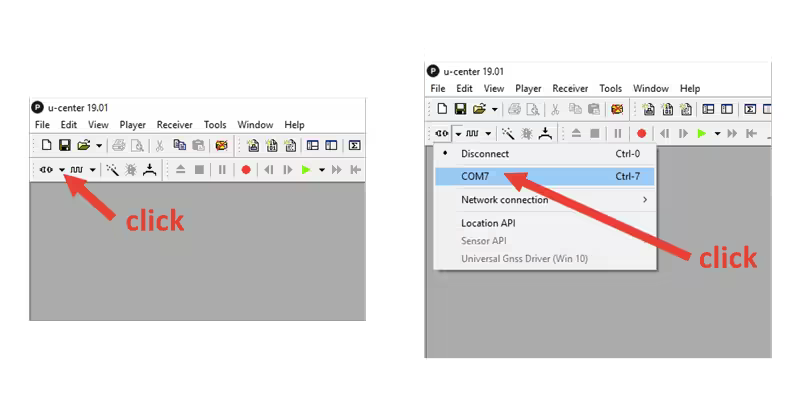
Task: Click autobauding wand icon in left window
Action: (x=113, y=170)
